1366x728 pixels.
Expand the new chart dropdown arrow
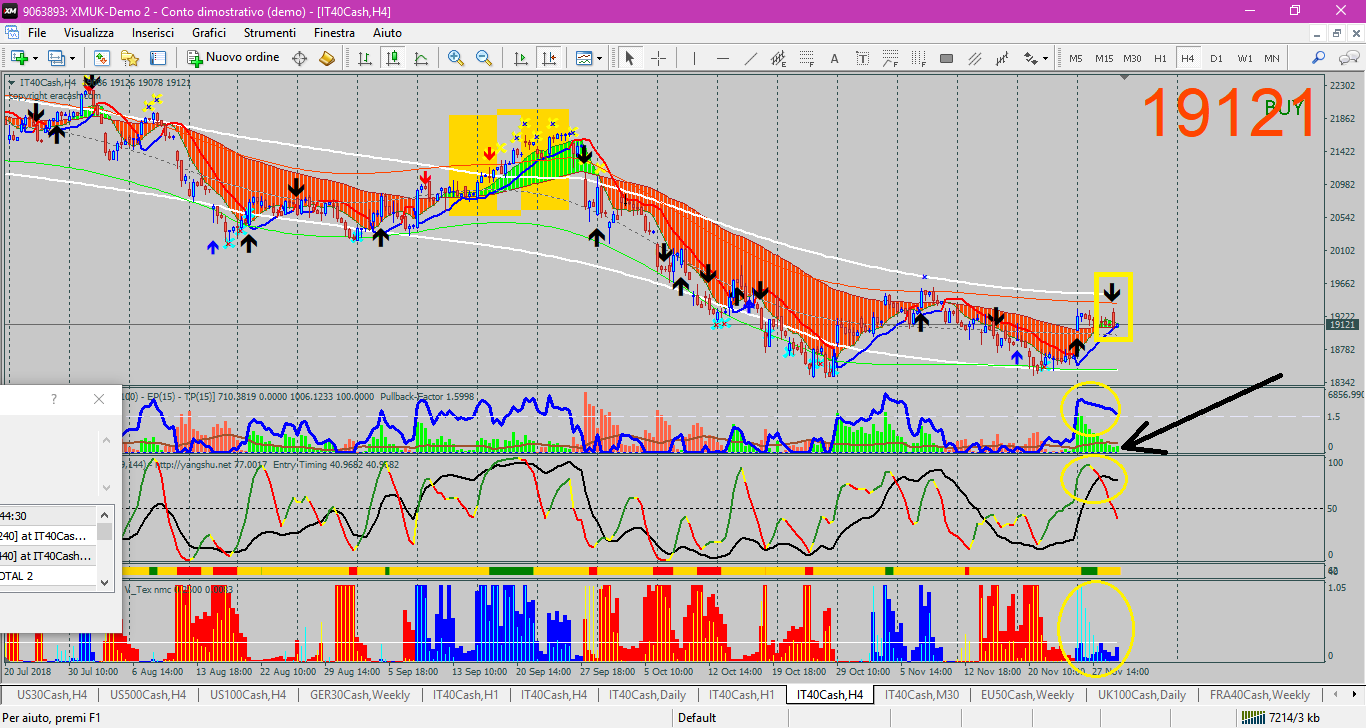35,58
